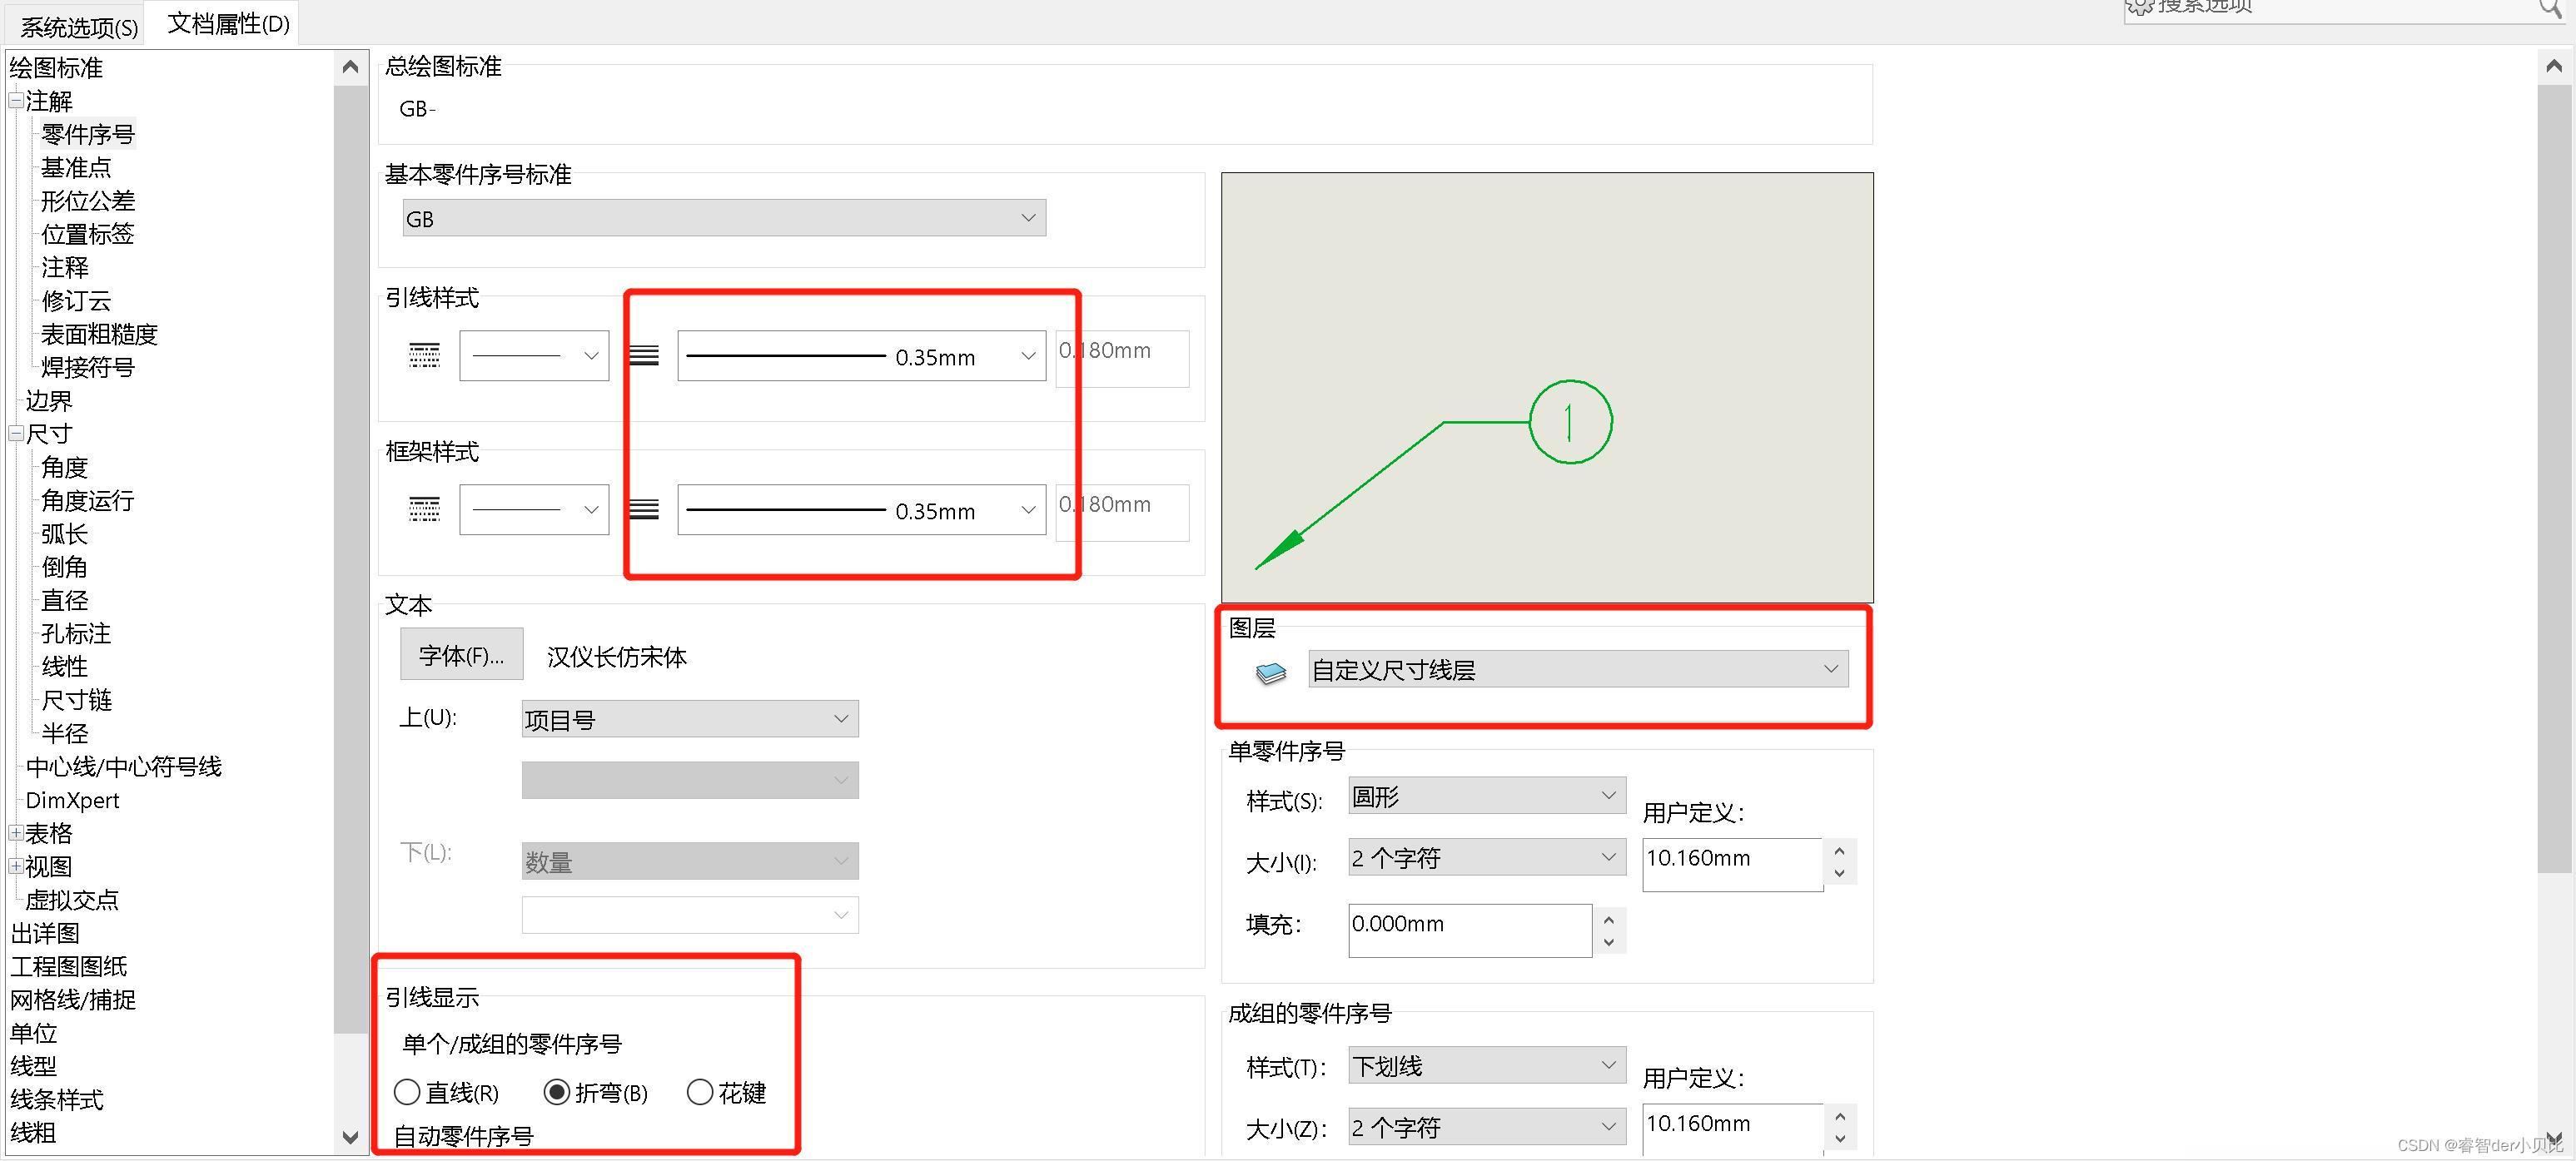
Task: Select the 直线(R) radio button
Action: [x=407, y=1092]
